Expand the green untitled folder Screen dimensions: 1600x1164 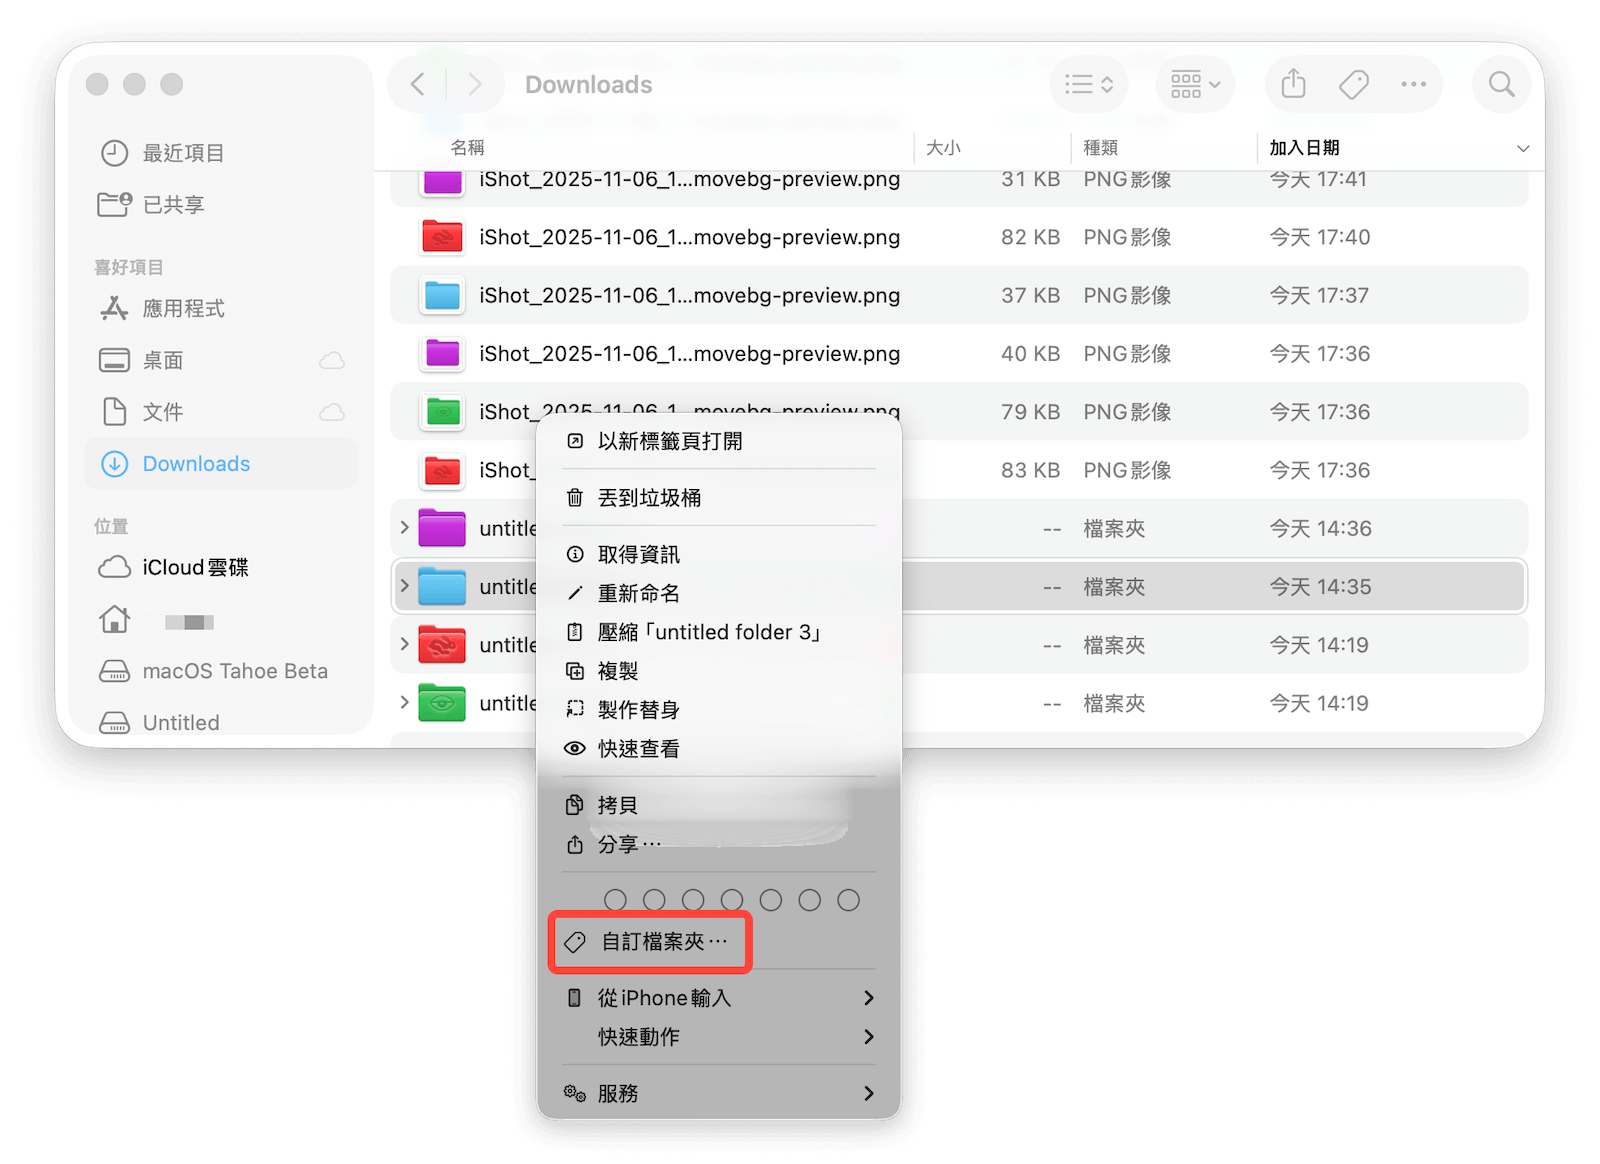pyautogui.click(x=404, y=703)
